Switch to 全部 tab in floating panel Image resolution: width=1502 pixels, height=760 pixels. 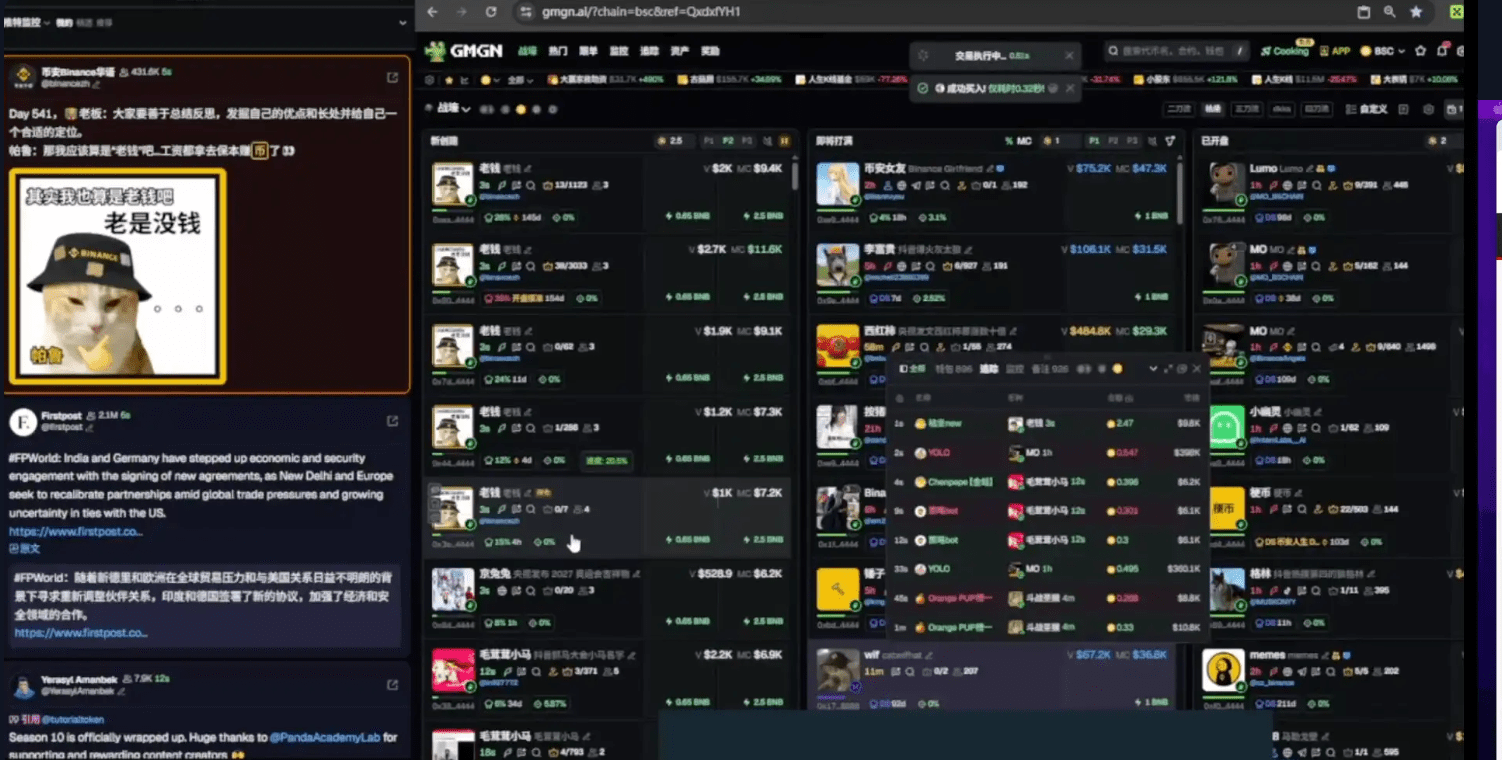[913, 369]
